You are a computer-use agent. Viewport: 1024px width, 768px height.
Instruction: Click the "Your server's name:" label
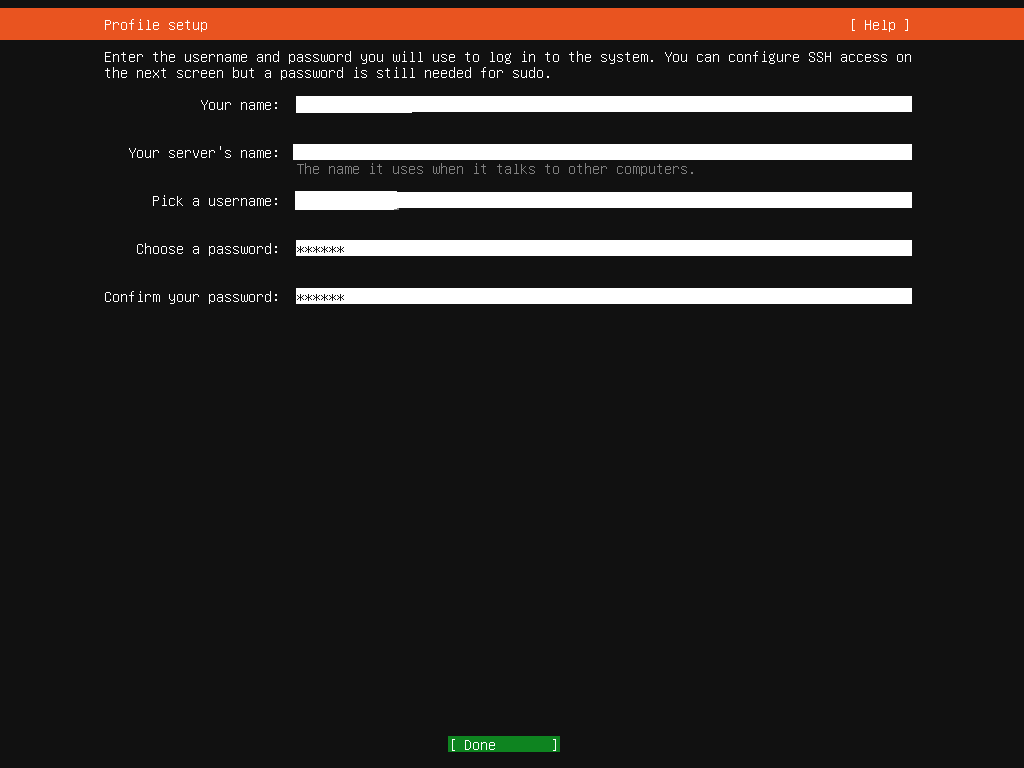point(203,153)
